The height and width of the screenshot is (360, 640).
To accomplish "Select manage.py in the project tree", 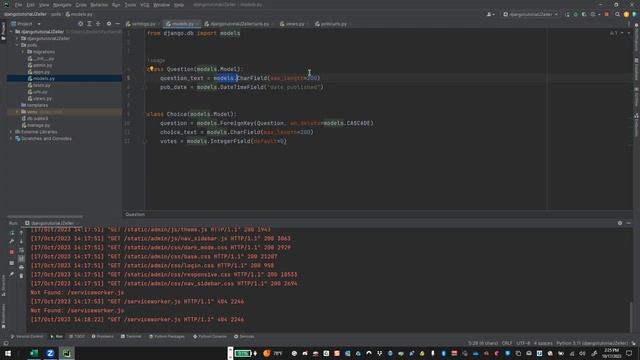I will click(36, 125).
